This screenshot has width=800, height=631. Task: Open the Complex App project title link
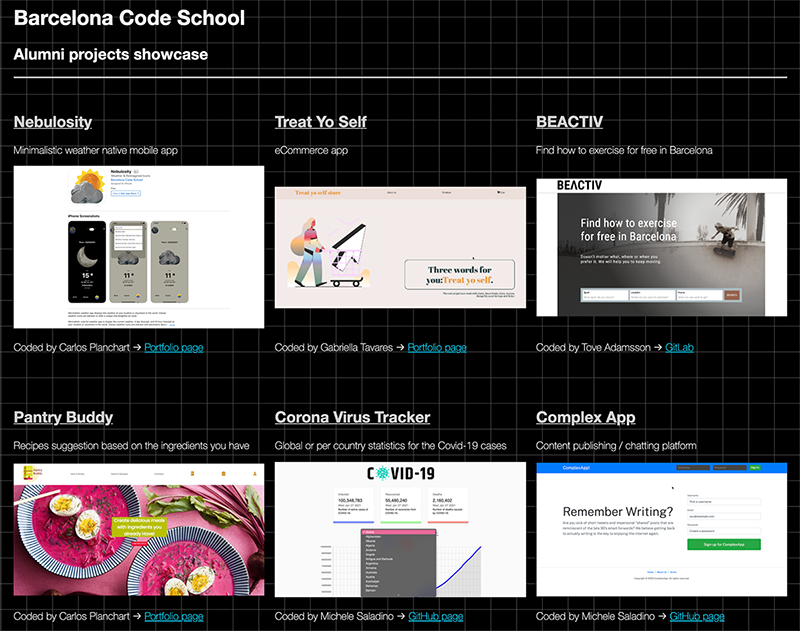[x=586, y=417]
